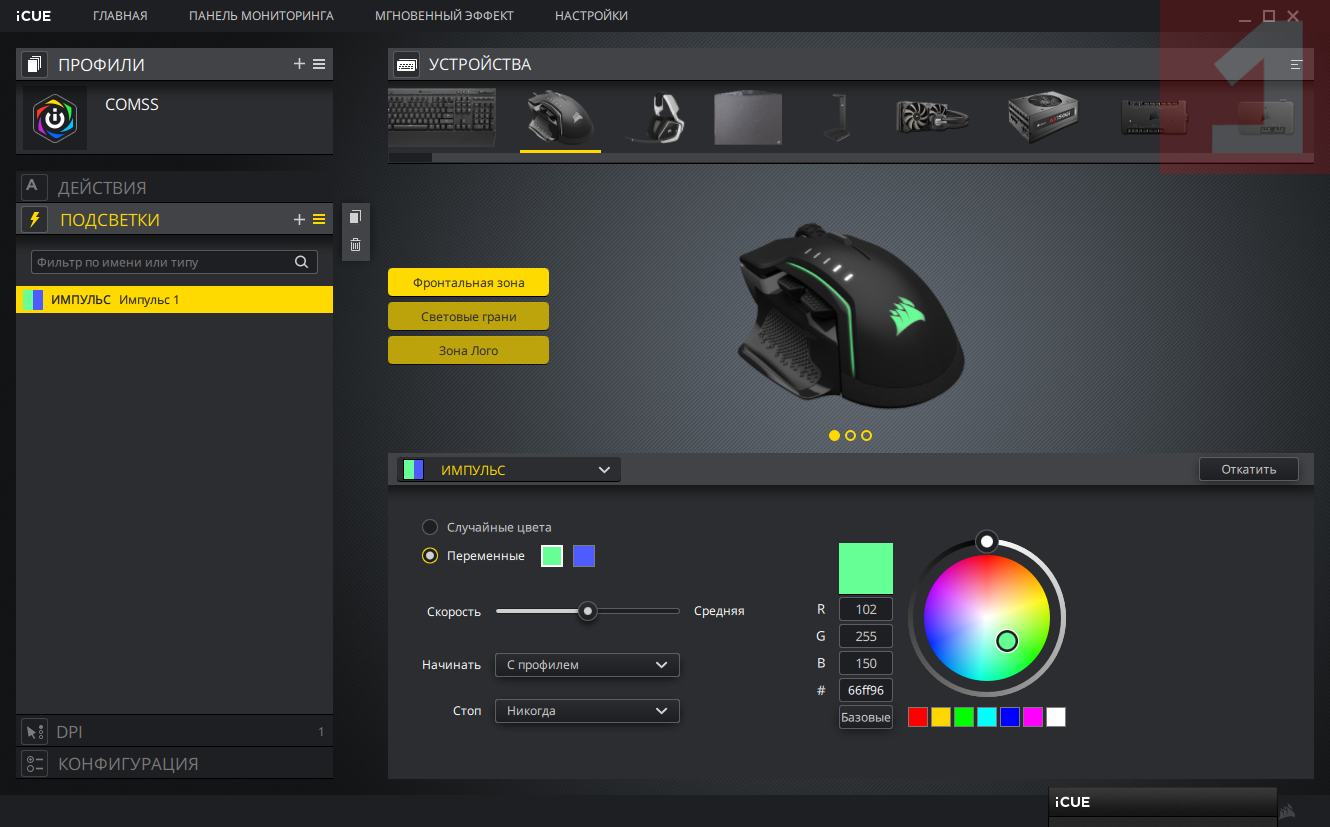Click the B color value field
Image resolution: width=1330 pixels, height=827 pixels.
point(866,663)
